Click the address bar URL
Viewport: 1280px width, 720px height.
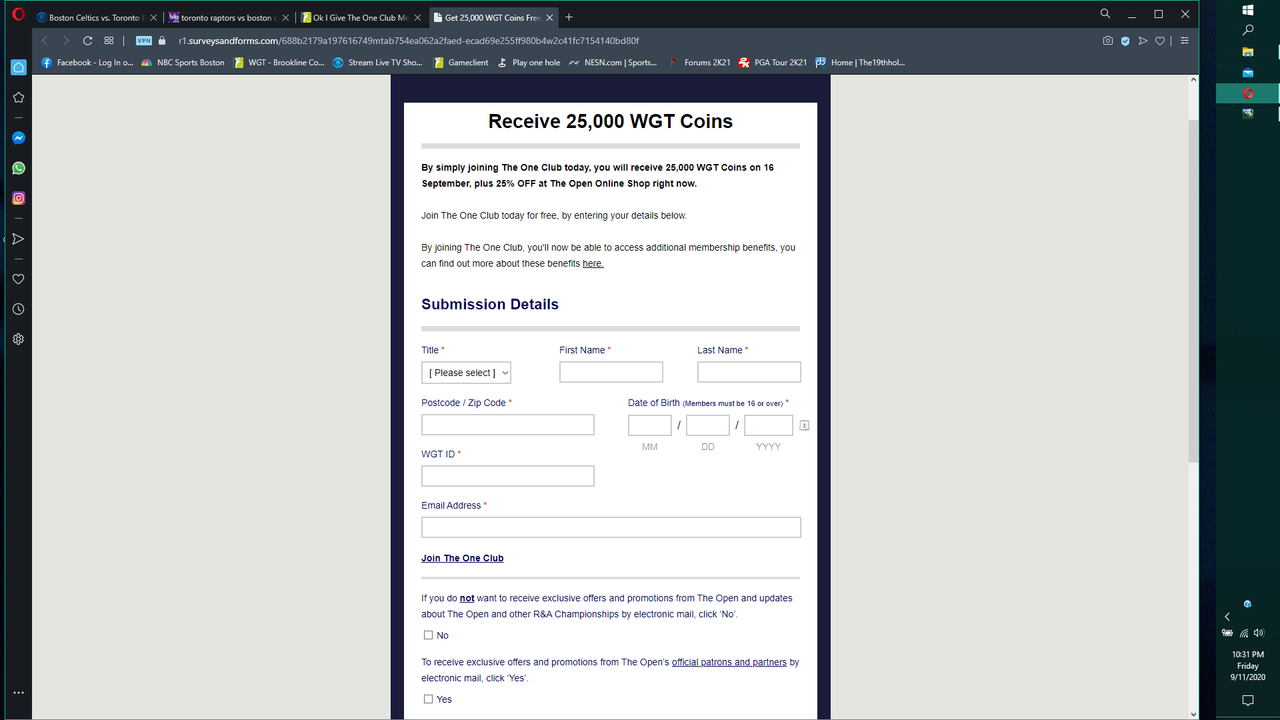click(408, 41)
